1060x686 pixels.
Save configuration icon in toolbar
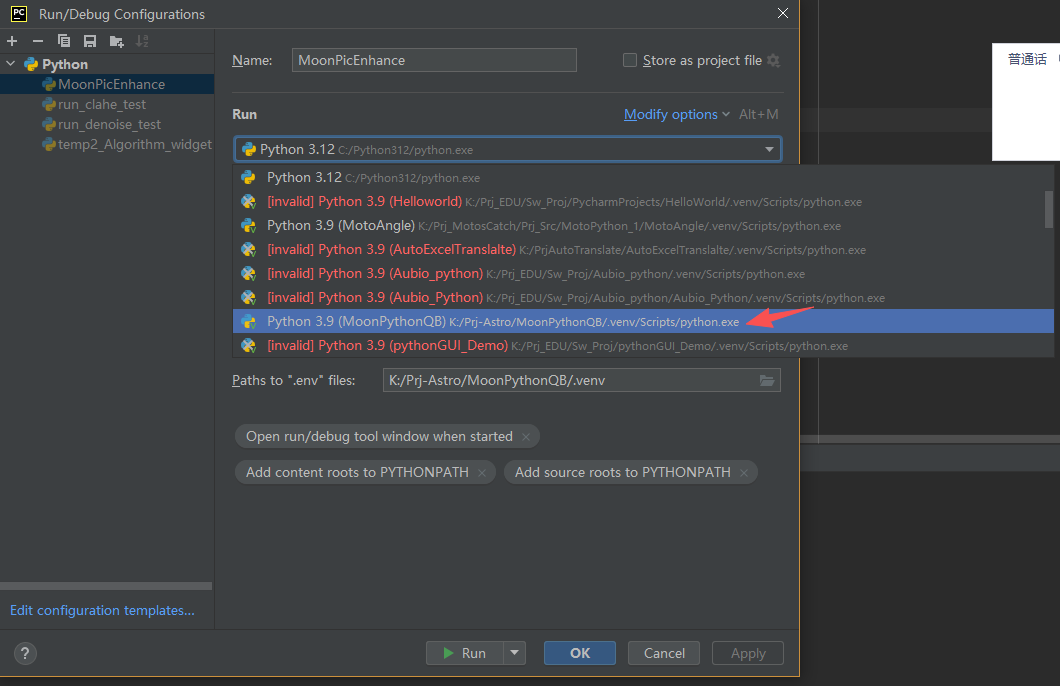point(90,41)
